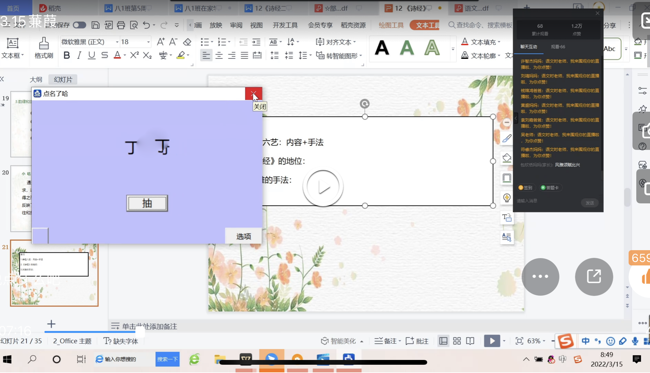Screen dimensions: 650x373
Task: Select justify text alignment
Action: click(245, 55)
